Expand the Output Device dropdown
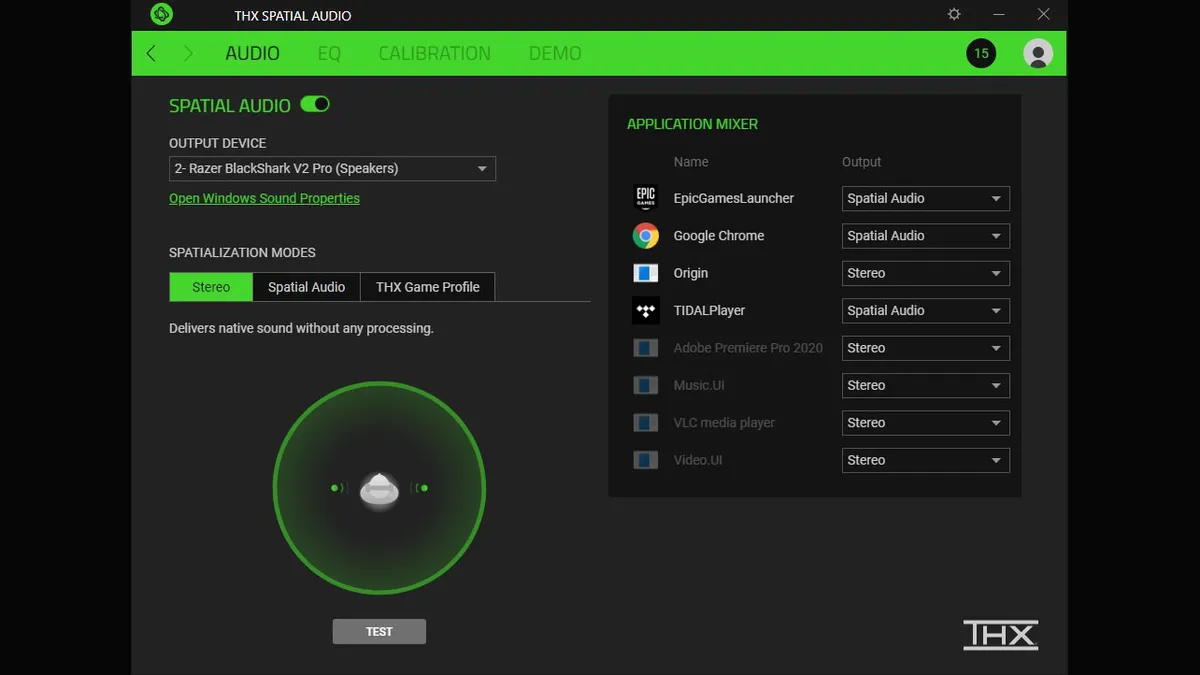Screen dimensions: 1200x675 (332, 169)
